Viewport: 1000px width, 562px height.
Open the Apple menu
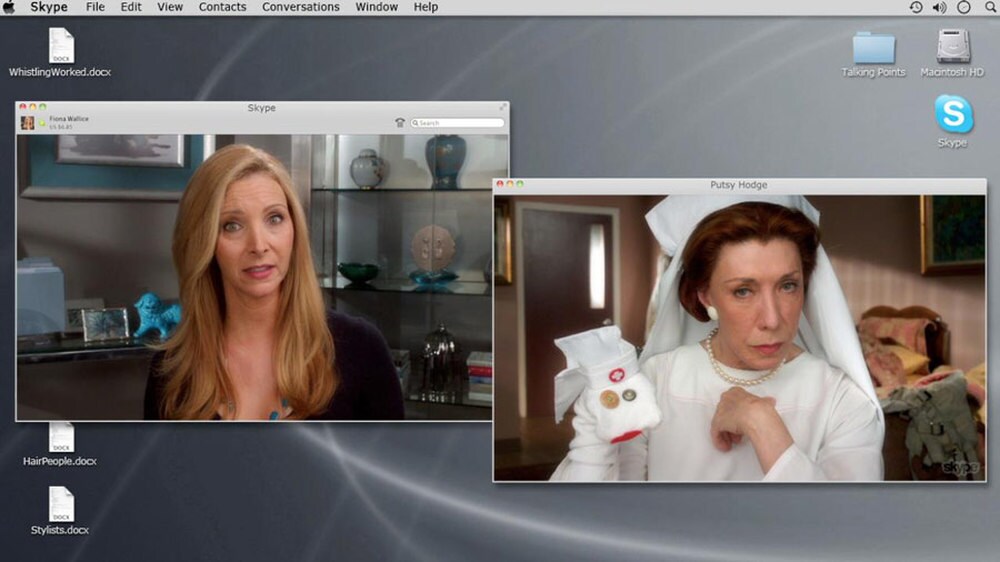[x=9, y=7]
